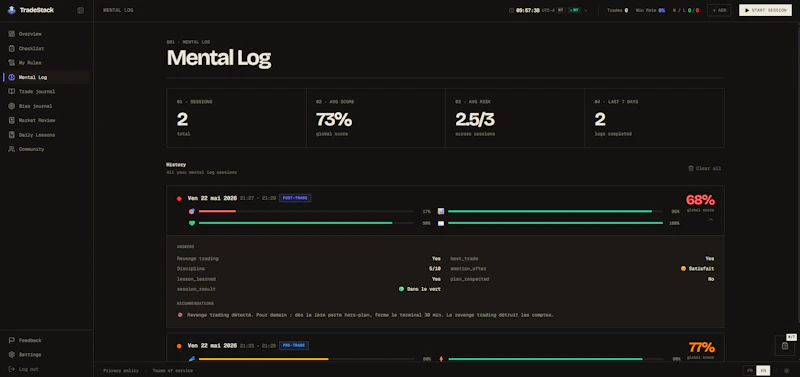Click the chart icon with 95% bar

[x=441, y=211]
